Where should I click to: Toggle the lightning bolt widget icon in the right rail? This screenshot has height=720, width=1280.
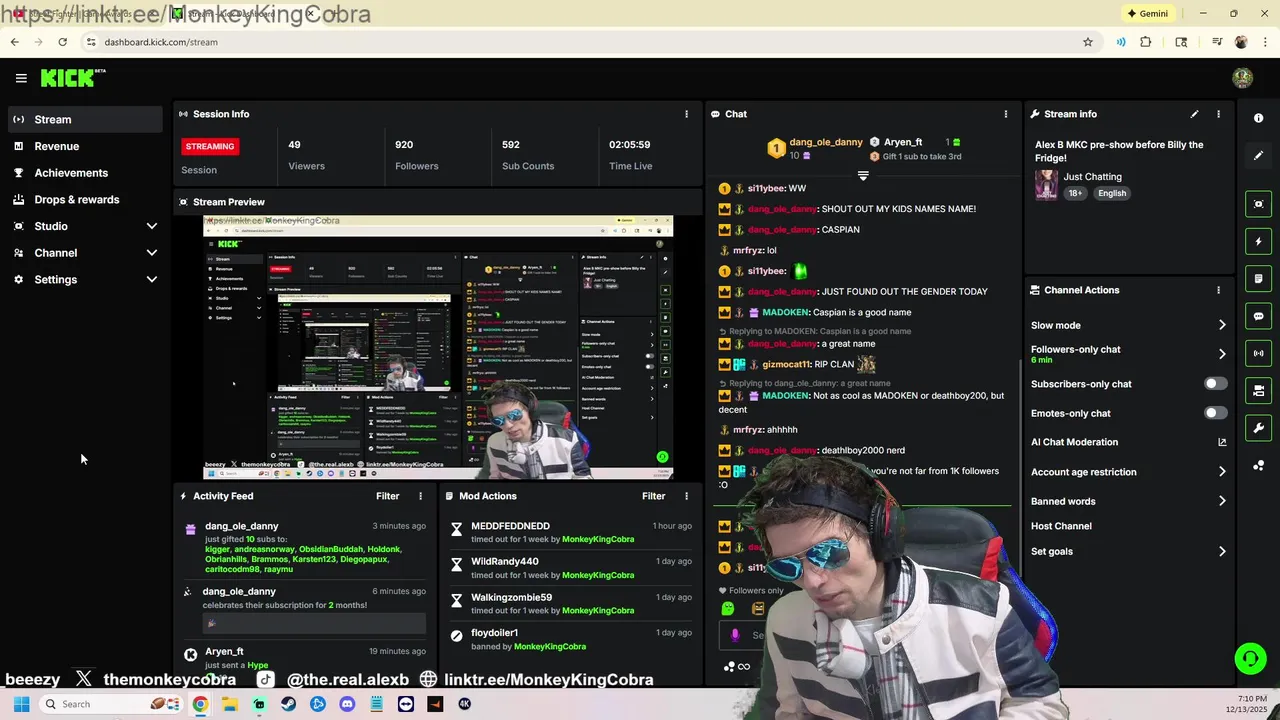[x=1258, y=241]
